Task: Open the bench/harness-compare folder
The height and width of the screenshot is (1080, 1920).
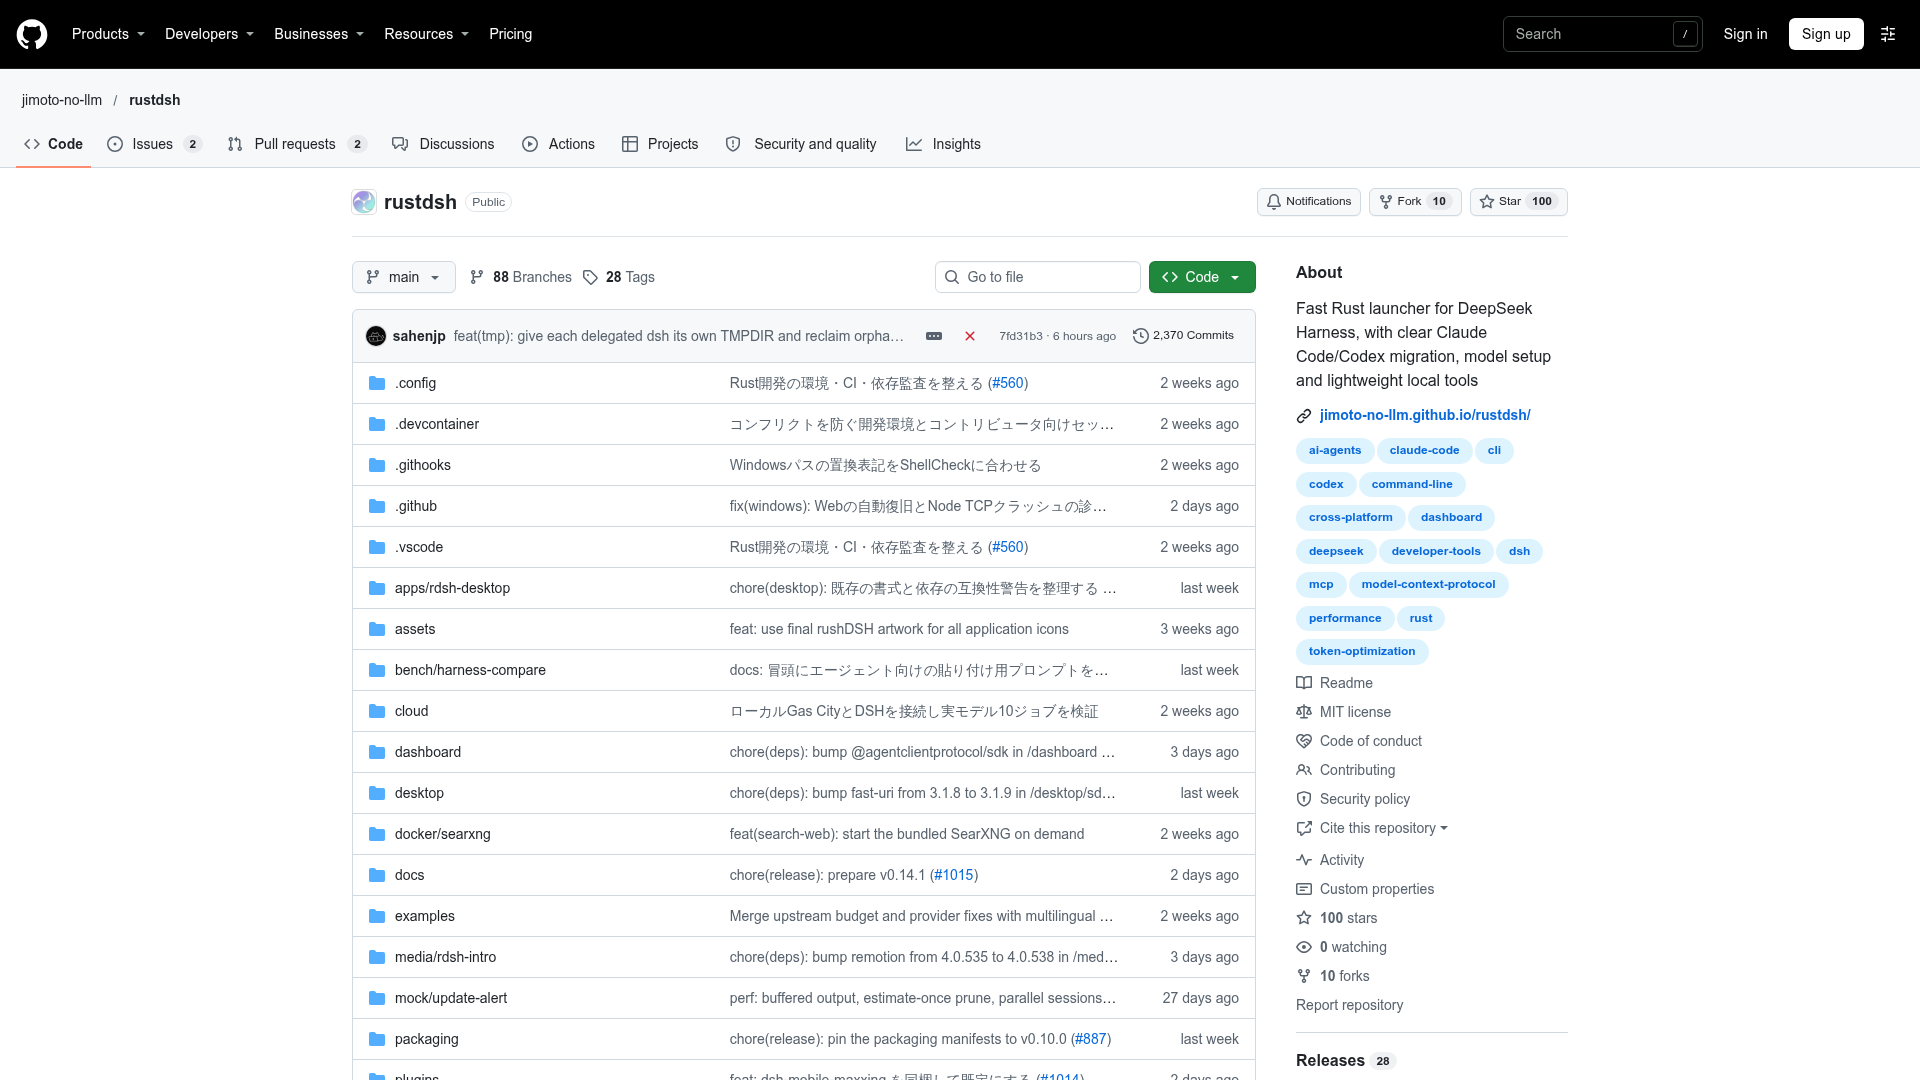Action: click(470, 670)
